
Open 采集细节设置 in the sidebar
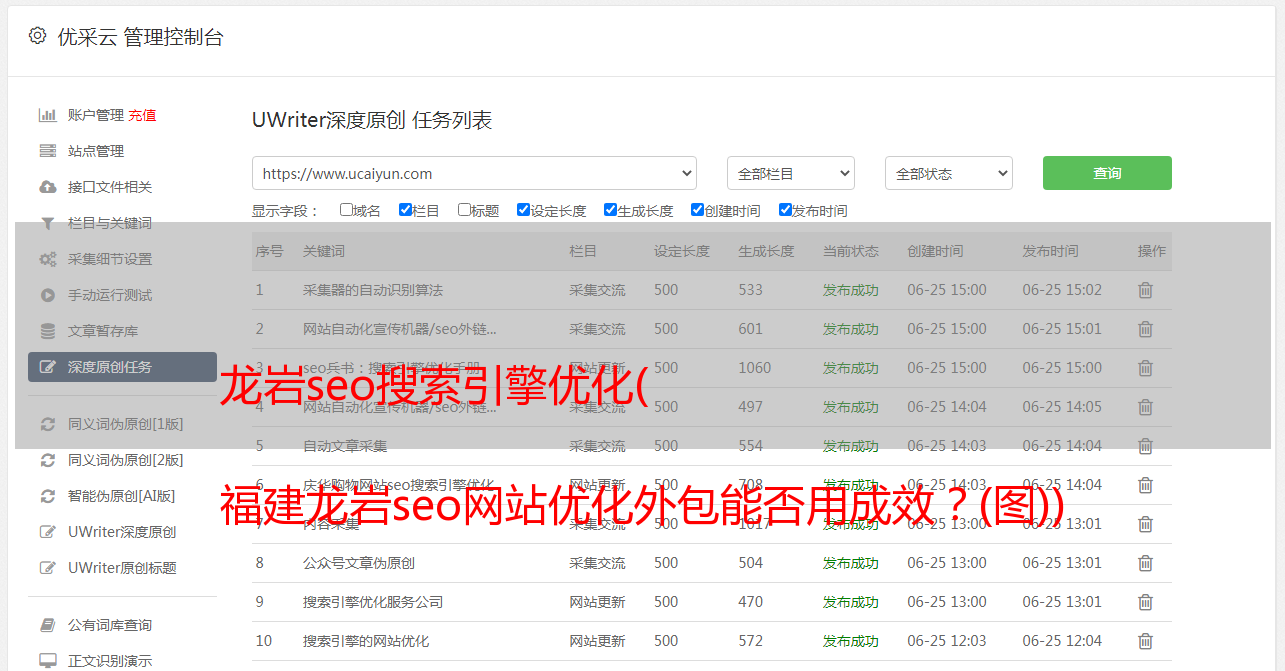click(110, 259)
